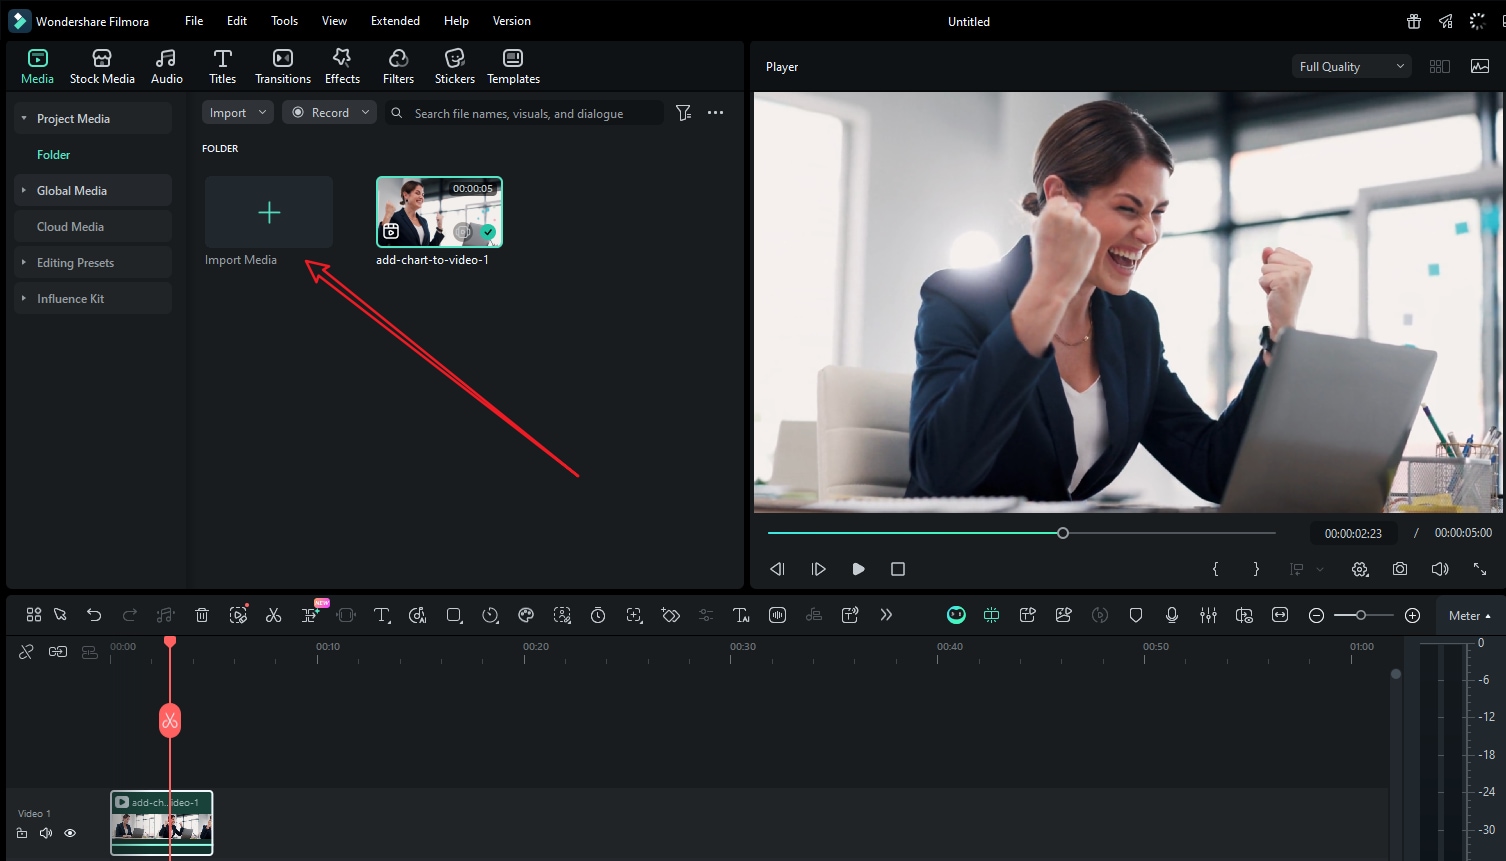Open the Import dropdown
The image size is (1506, 861).
pos(238,113)
